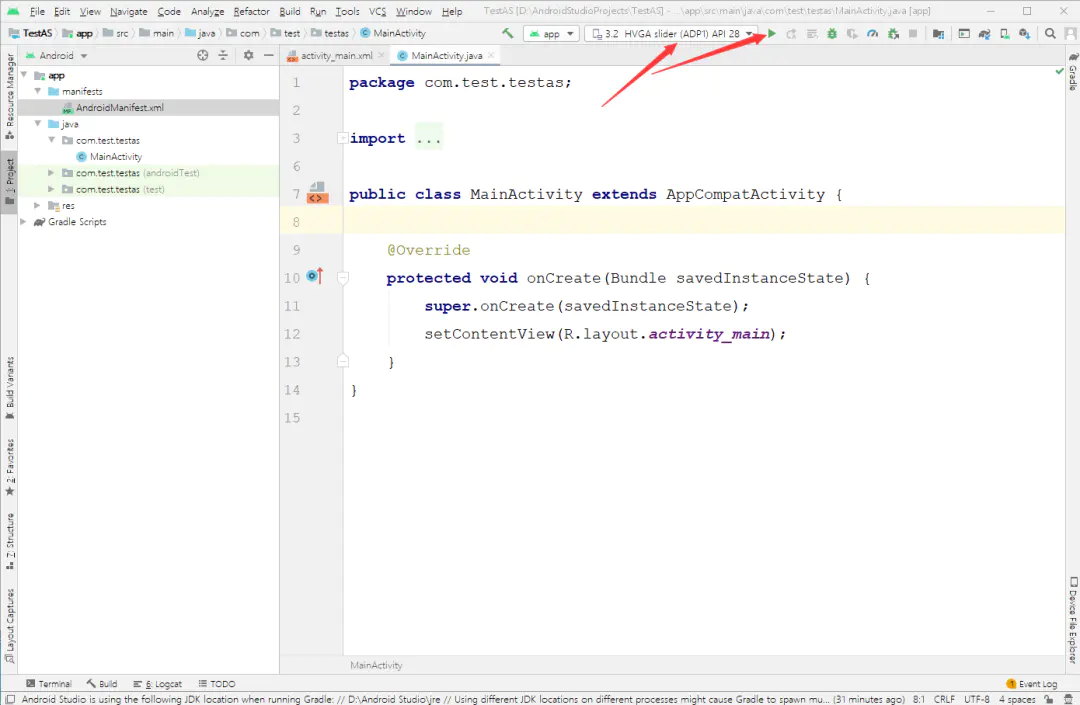This screenshot has height=705, width=1080.
Task: Click the Apply Changes icon
Action: click(791, 33)
